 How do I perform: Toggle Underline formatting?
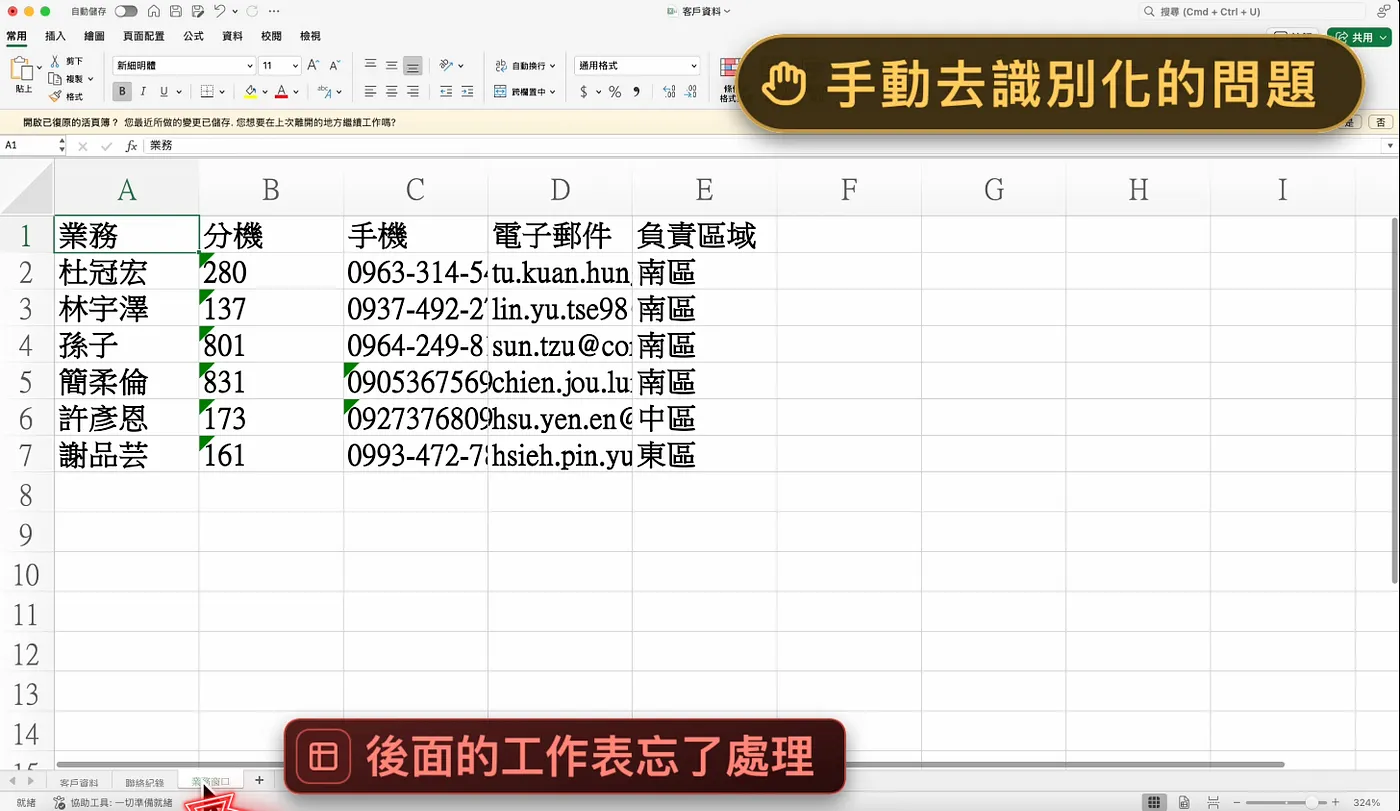click(x=164, y=92)
